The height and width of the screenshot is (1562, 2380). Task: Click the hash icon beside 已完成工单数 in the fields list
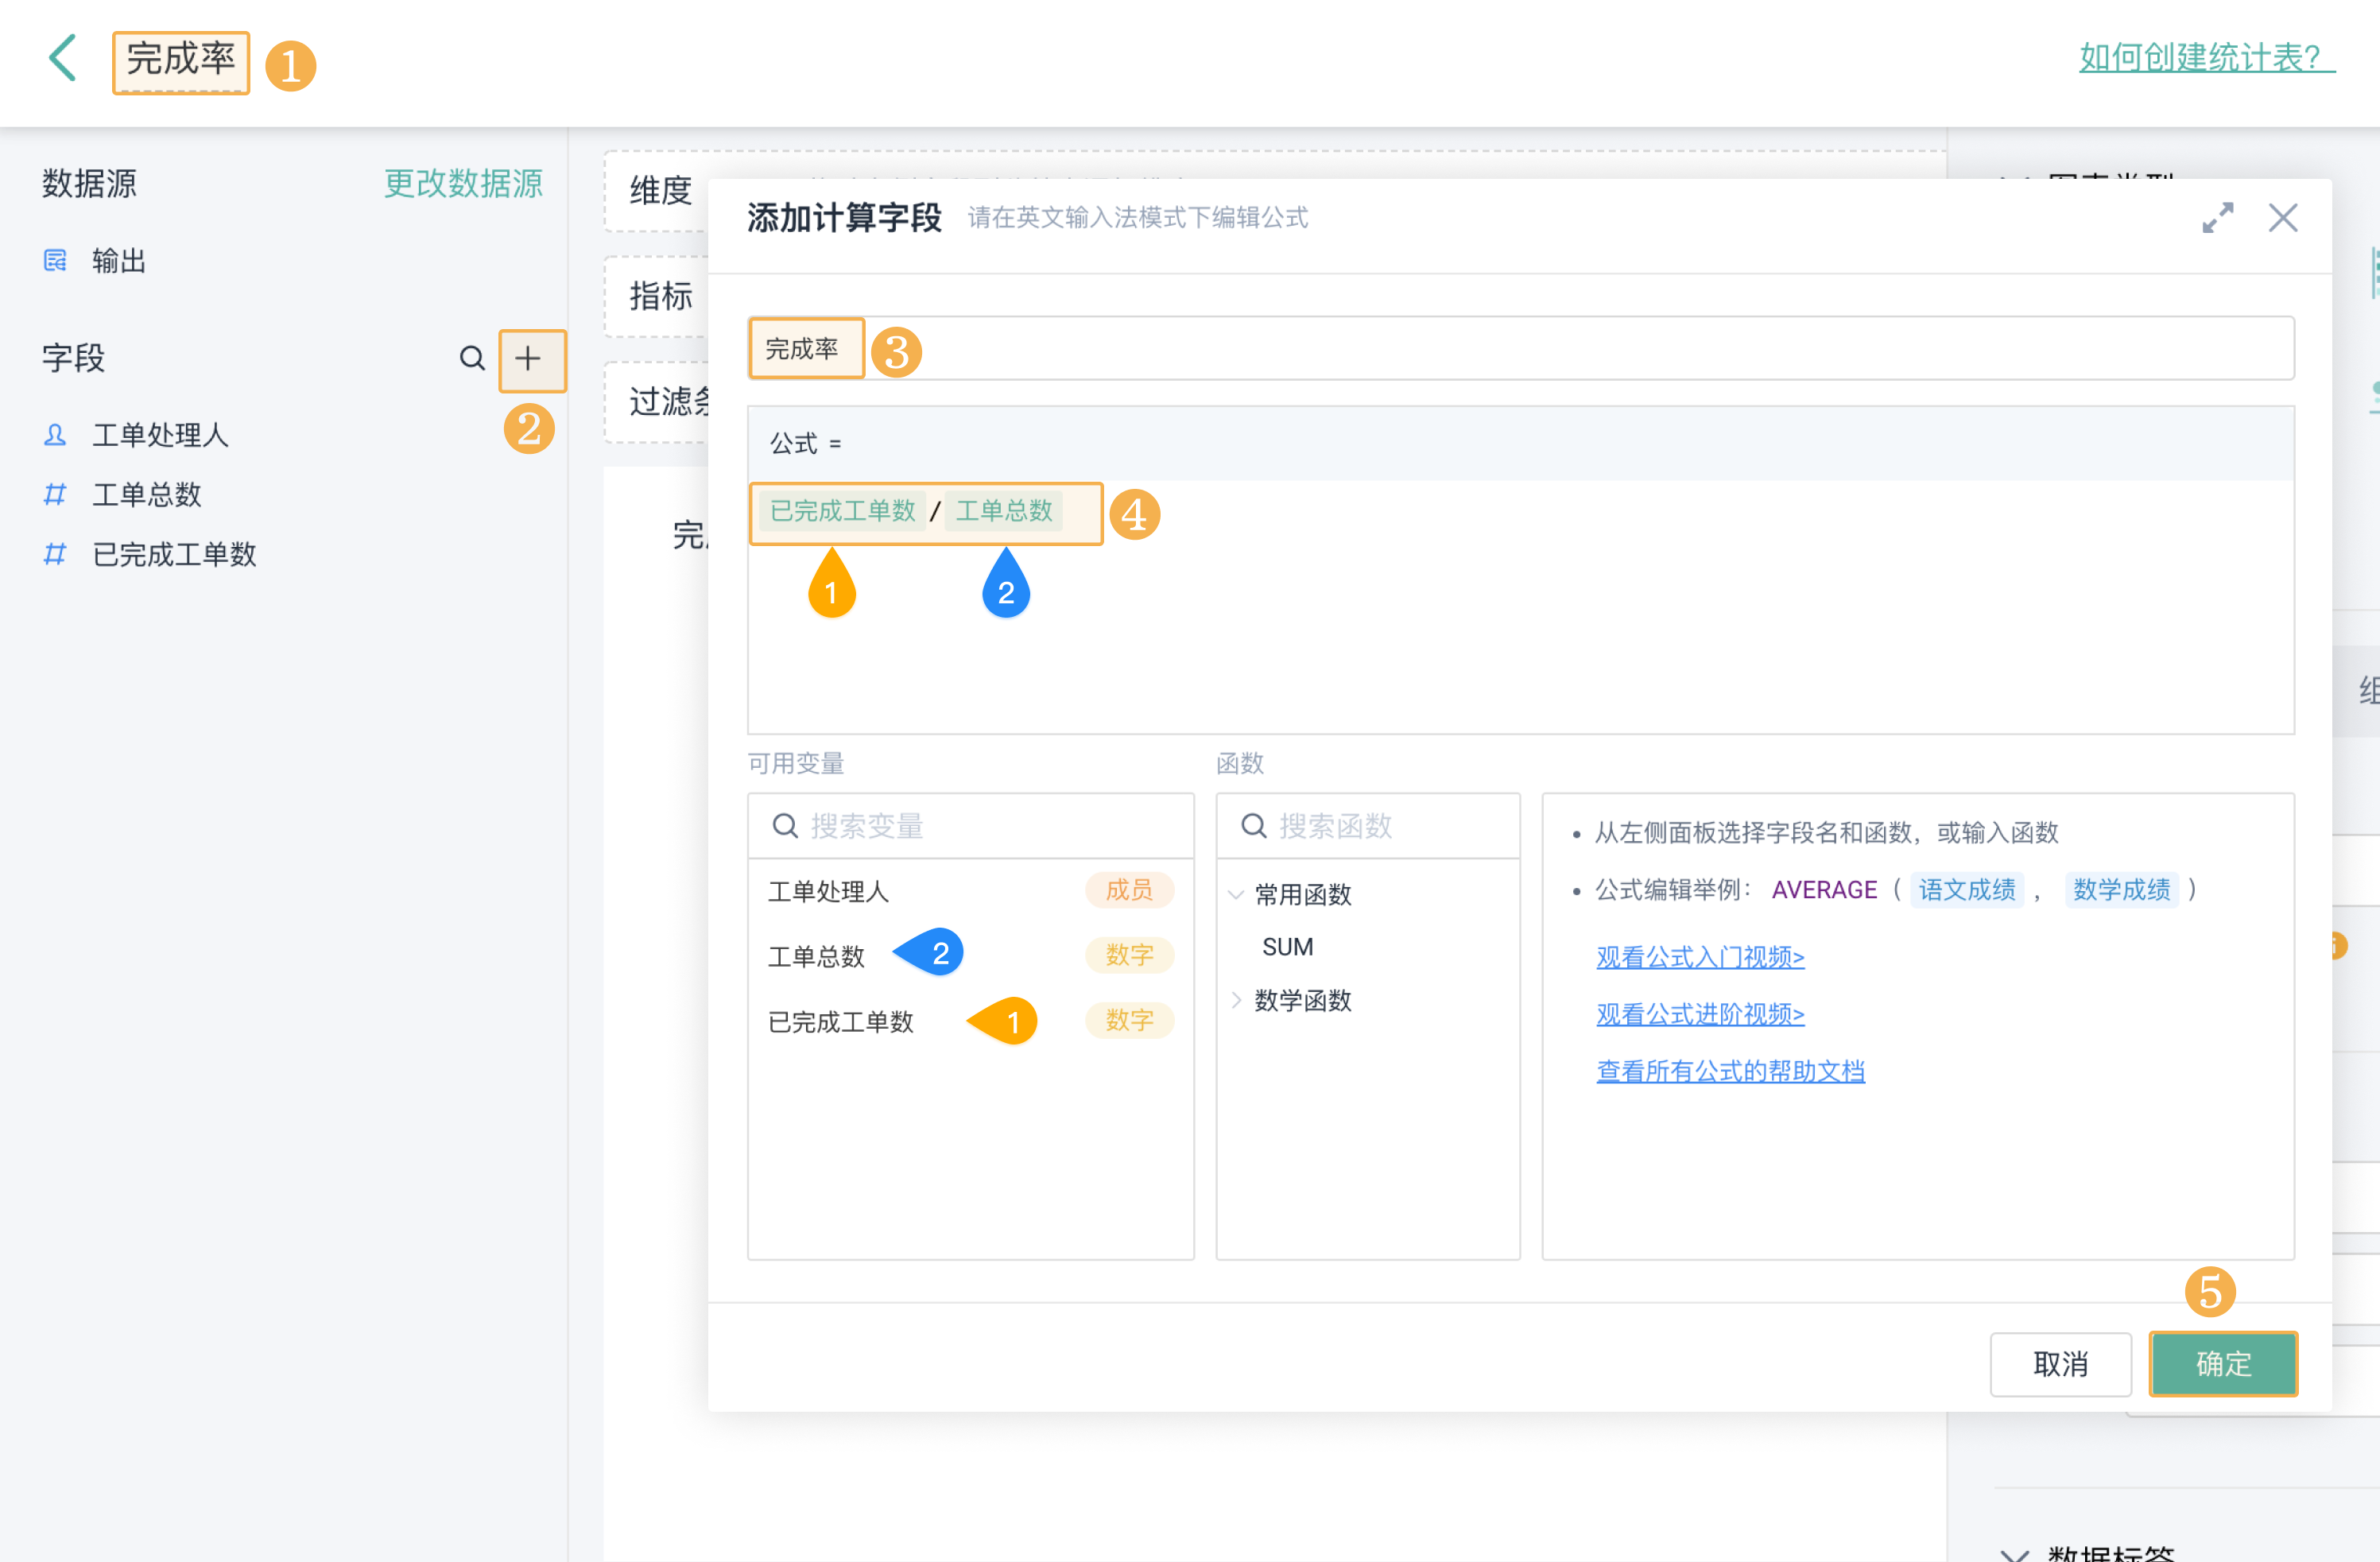pyautogui.click(x=55, y=554)
